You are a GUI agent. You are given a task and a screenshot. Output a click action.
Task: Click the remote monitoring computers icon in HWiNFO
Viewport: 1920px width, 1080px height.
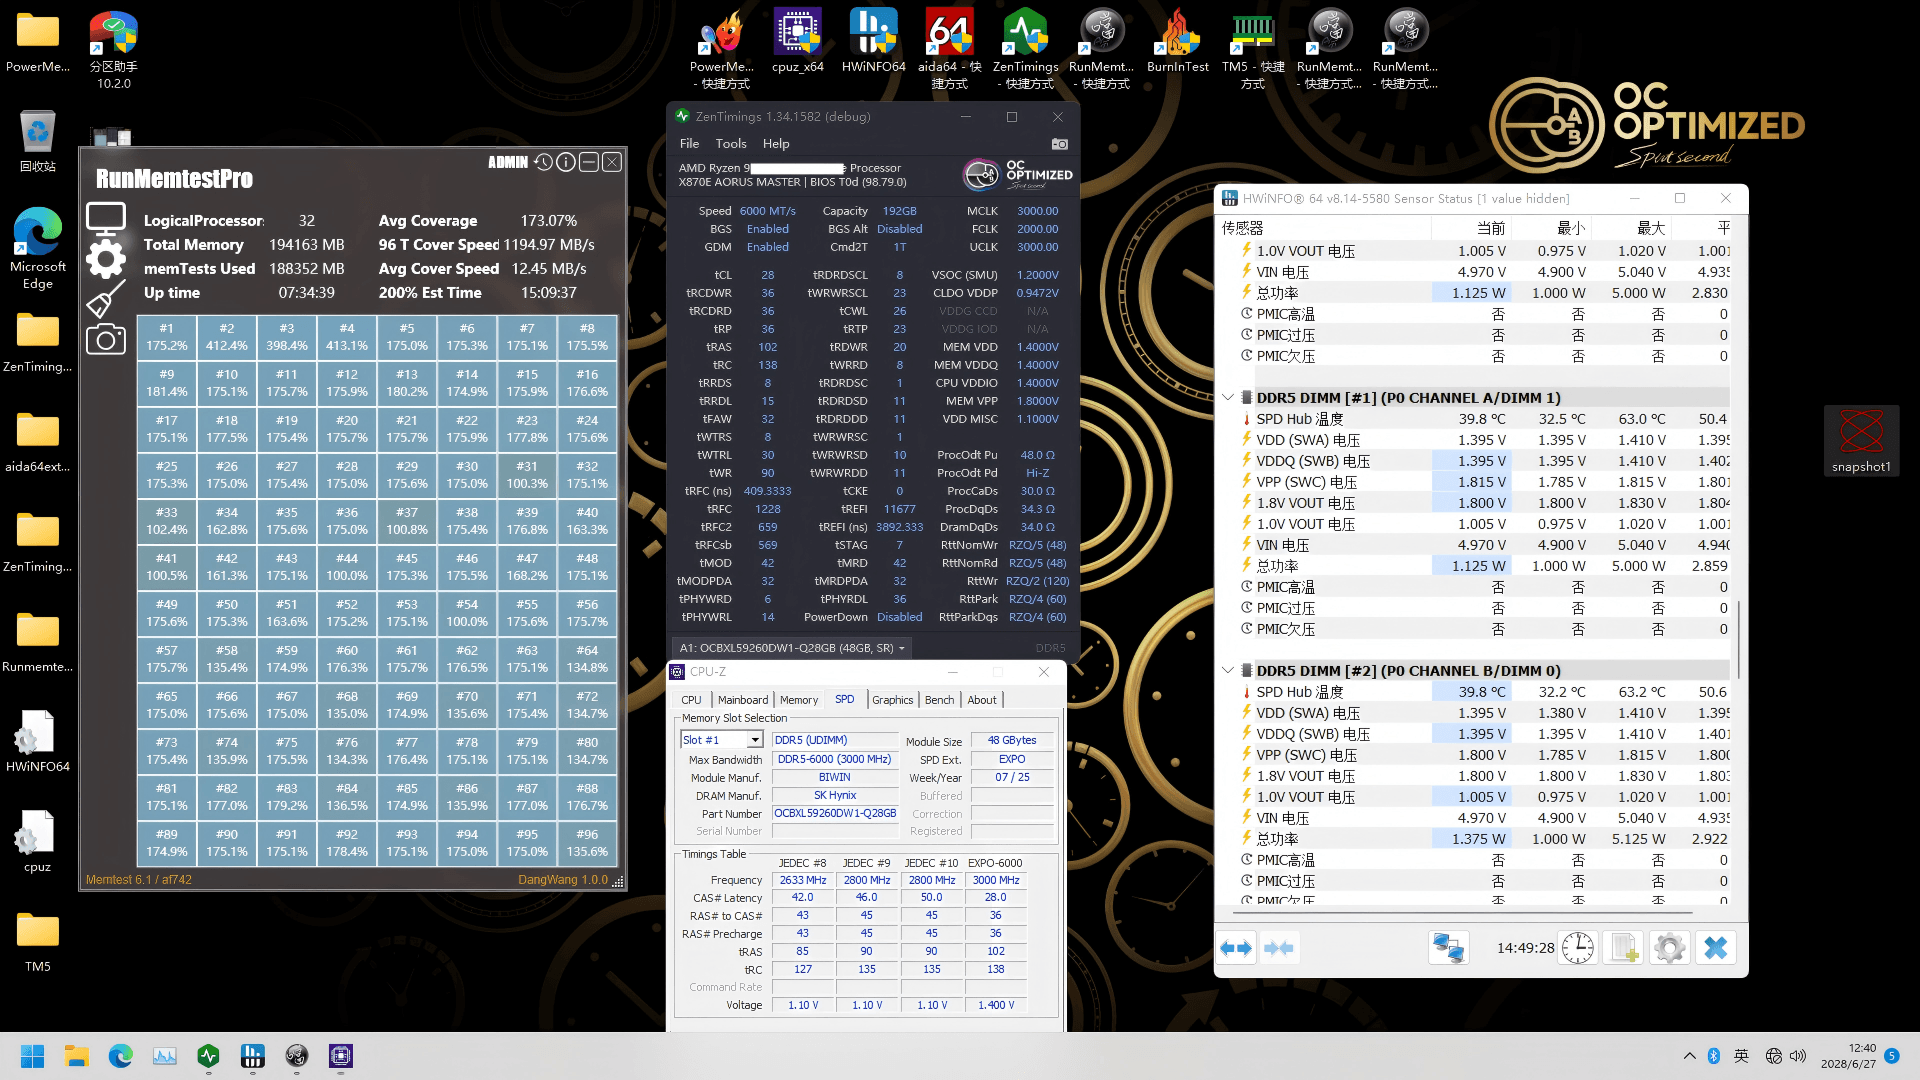(1447, 947)
